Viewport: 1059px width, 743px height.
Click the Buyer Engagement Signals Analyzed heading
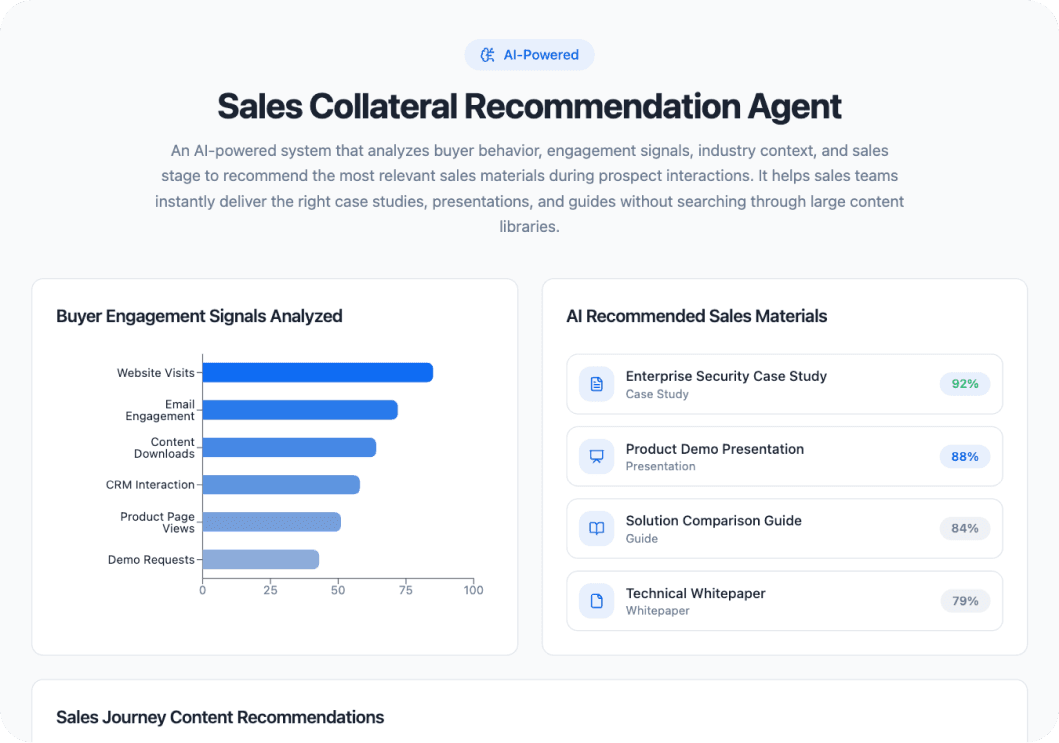(198, 316)
